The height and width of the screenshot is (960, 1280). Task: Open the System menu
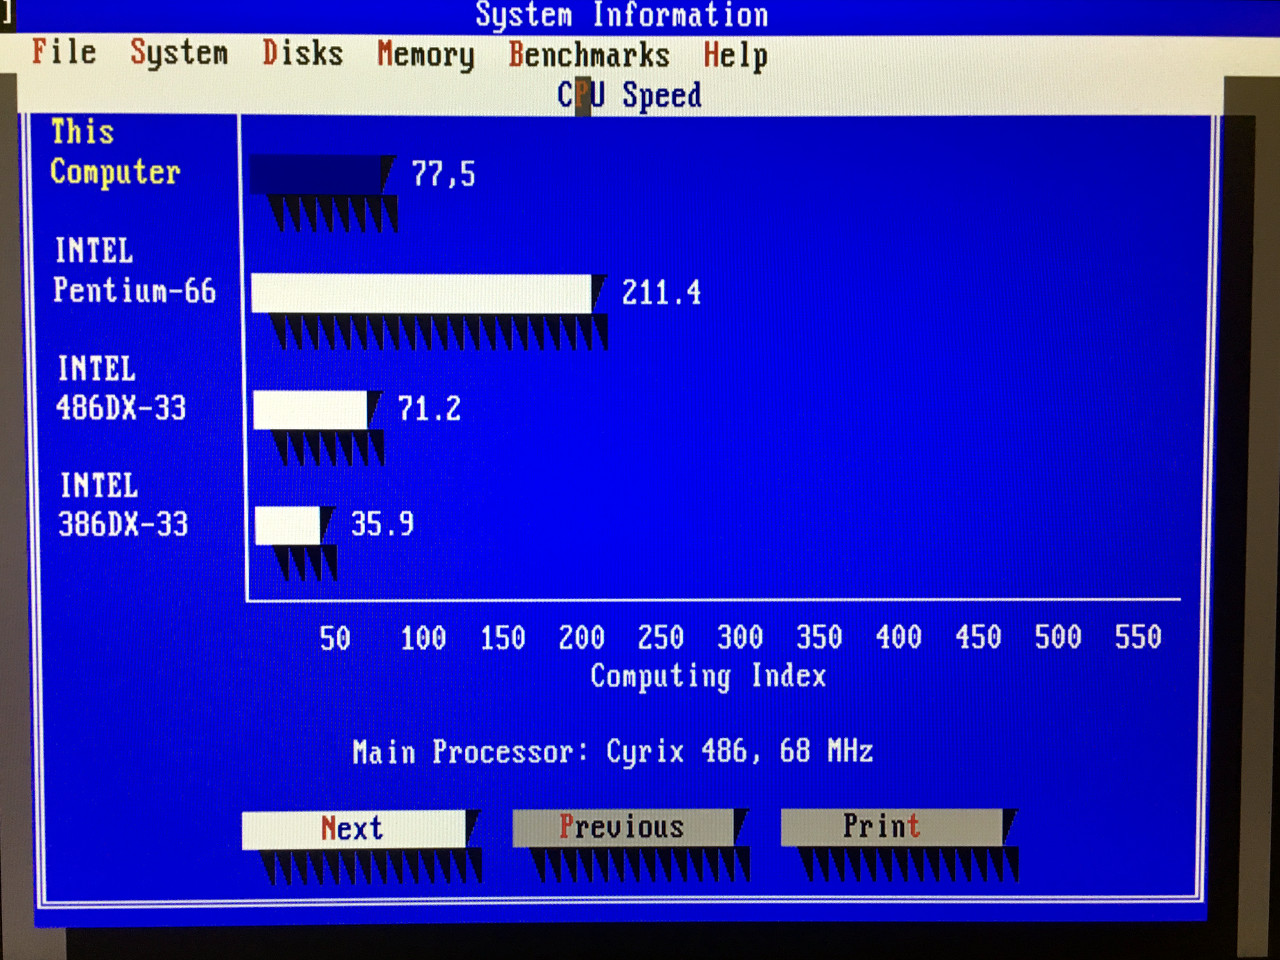(179, 52)
